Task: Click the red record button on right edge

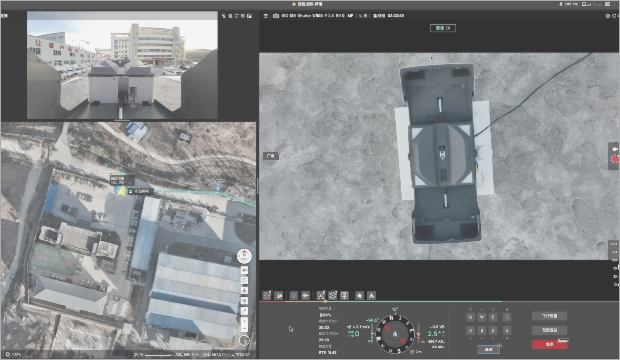Action: [x=615, y=159]
